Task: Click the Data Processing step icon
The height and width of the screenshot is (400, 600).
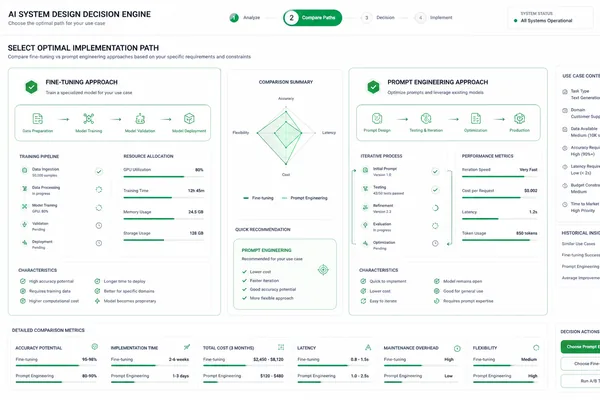Action: pyautogui.click(x=24, y=188)
